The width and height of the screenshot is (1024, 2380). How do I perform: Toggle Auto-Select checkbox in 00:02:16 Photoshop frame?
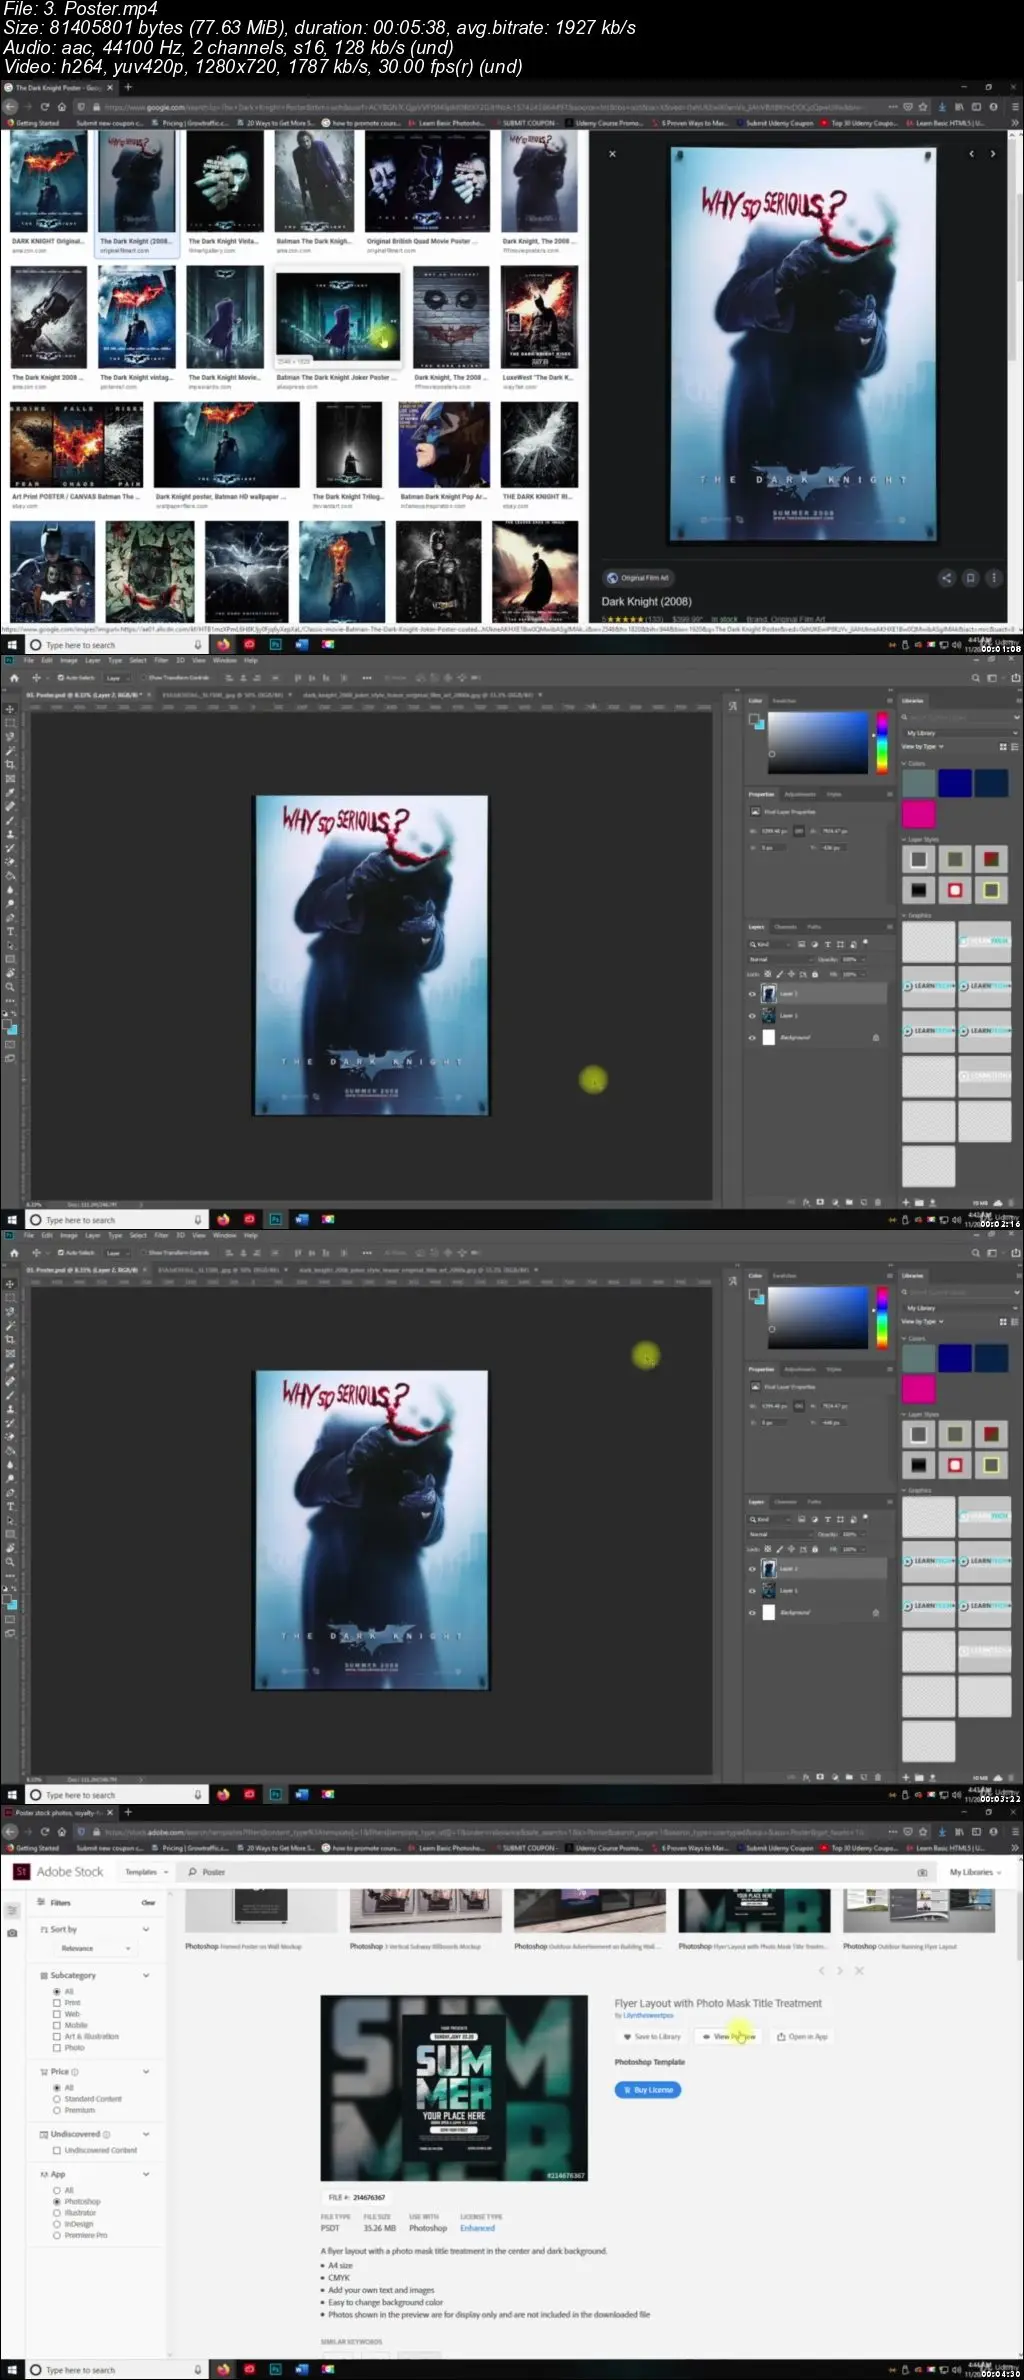[62, 678]
